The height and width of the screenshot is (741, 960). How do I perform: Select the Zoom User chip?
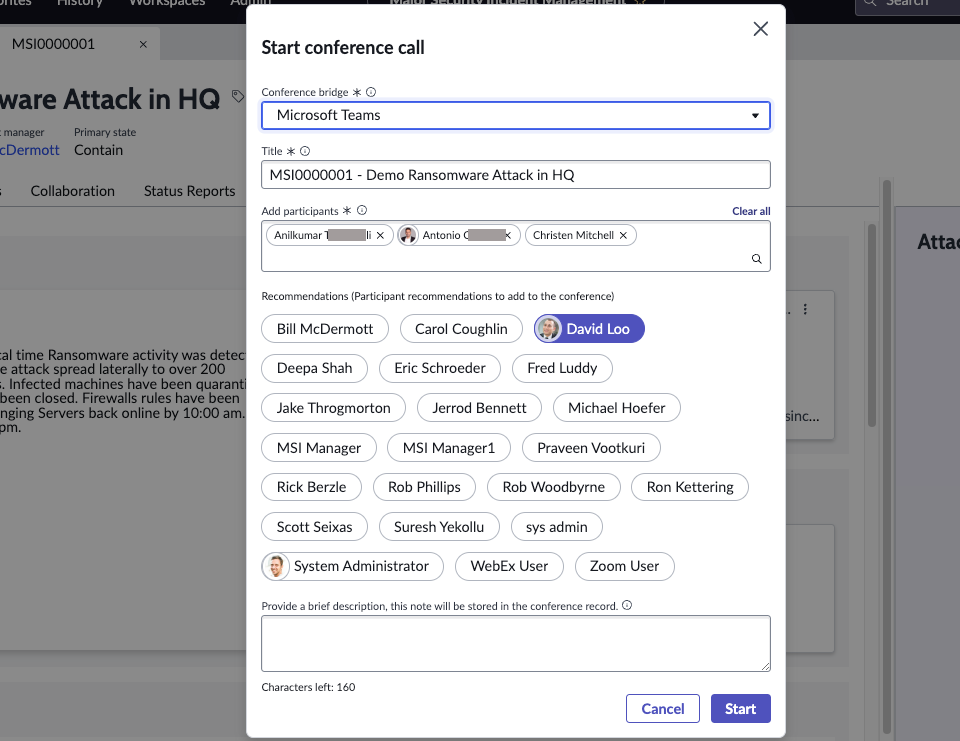click(x=624, y=566)
